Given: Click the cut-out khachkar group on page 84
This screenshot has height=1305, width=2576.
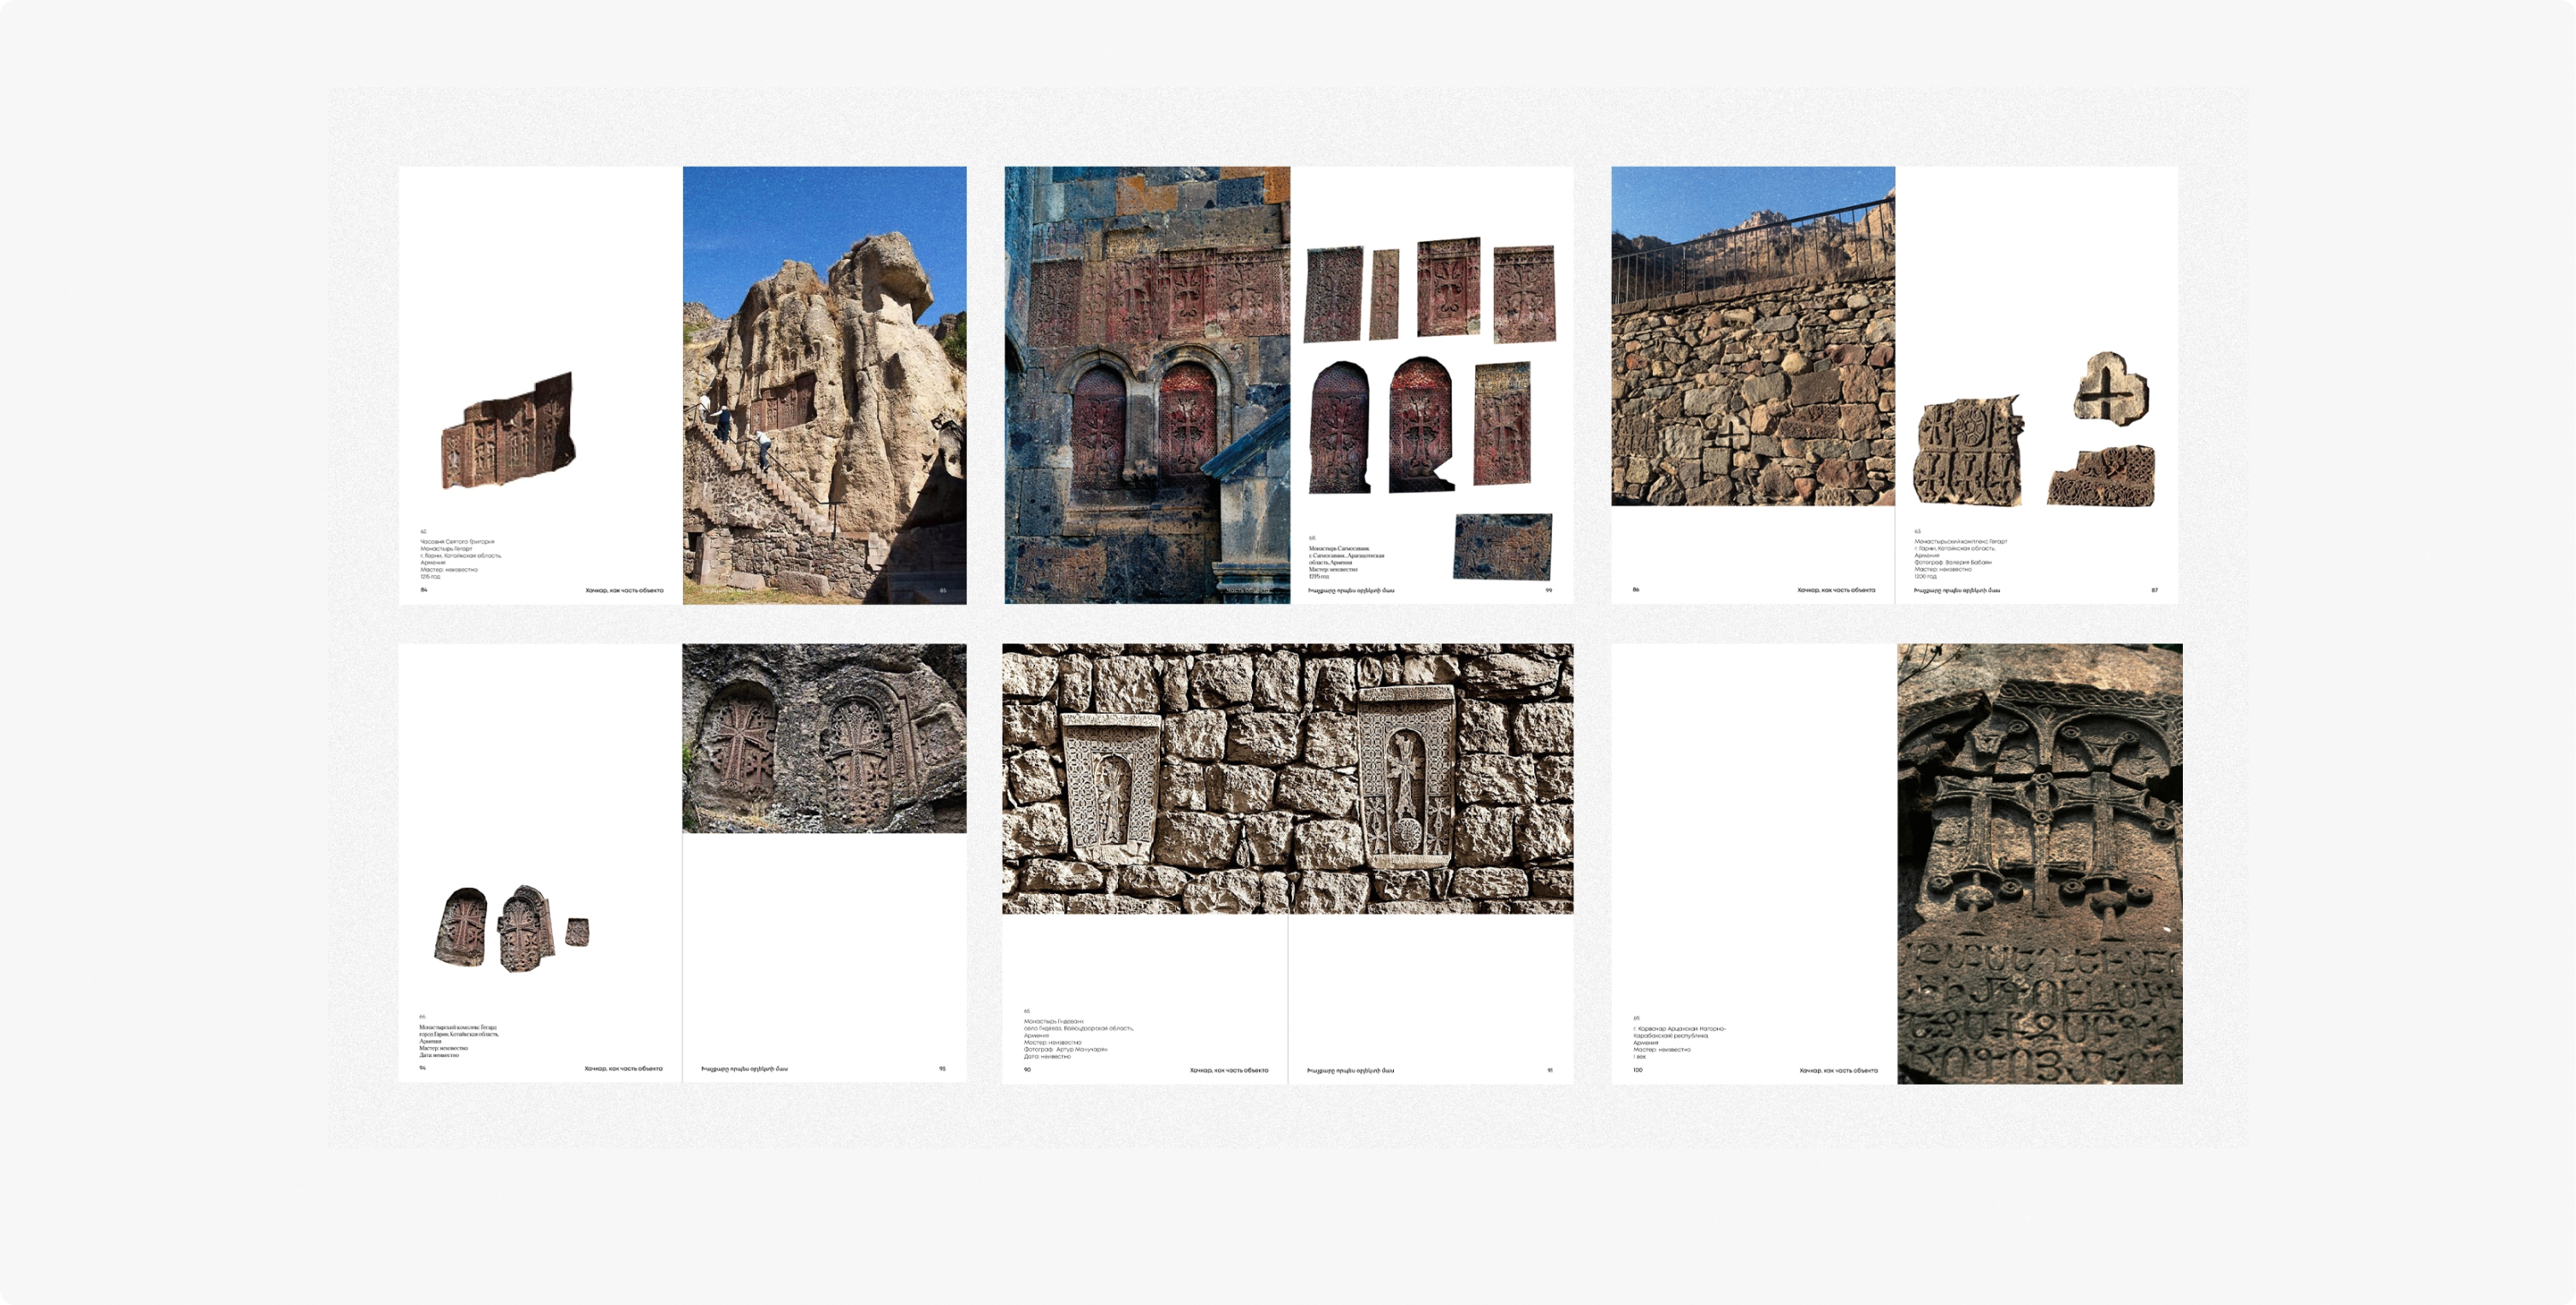Looking at the screenshot, I should (x=508, y=432).
